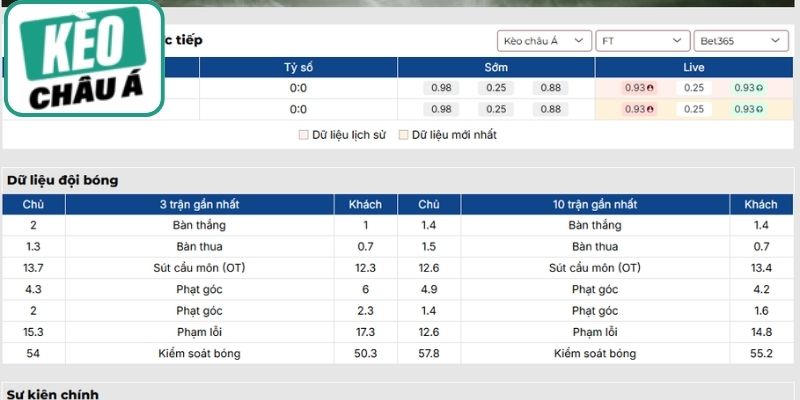Click Bàn thua in 3 trận table
800x400 pixels.
pos(199,246)
